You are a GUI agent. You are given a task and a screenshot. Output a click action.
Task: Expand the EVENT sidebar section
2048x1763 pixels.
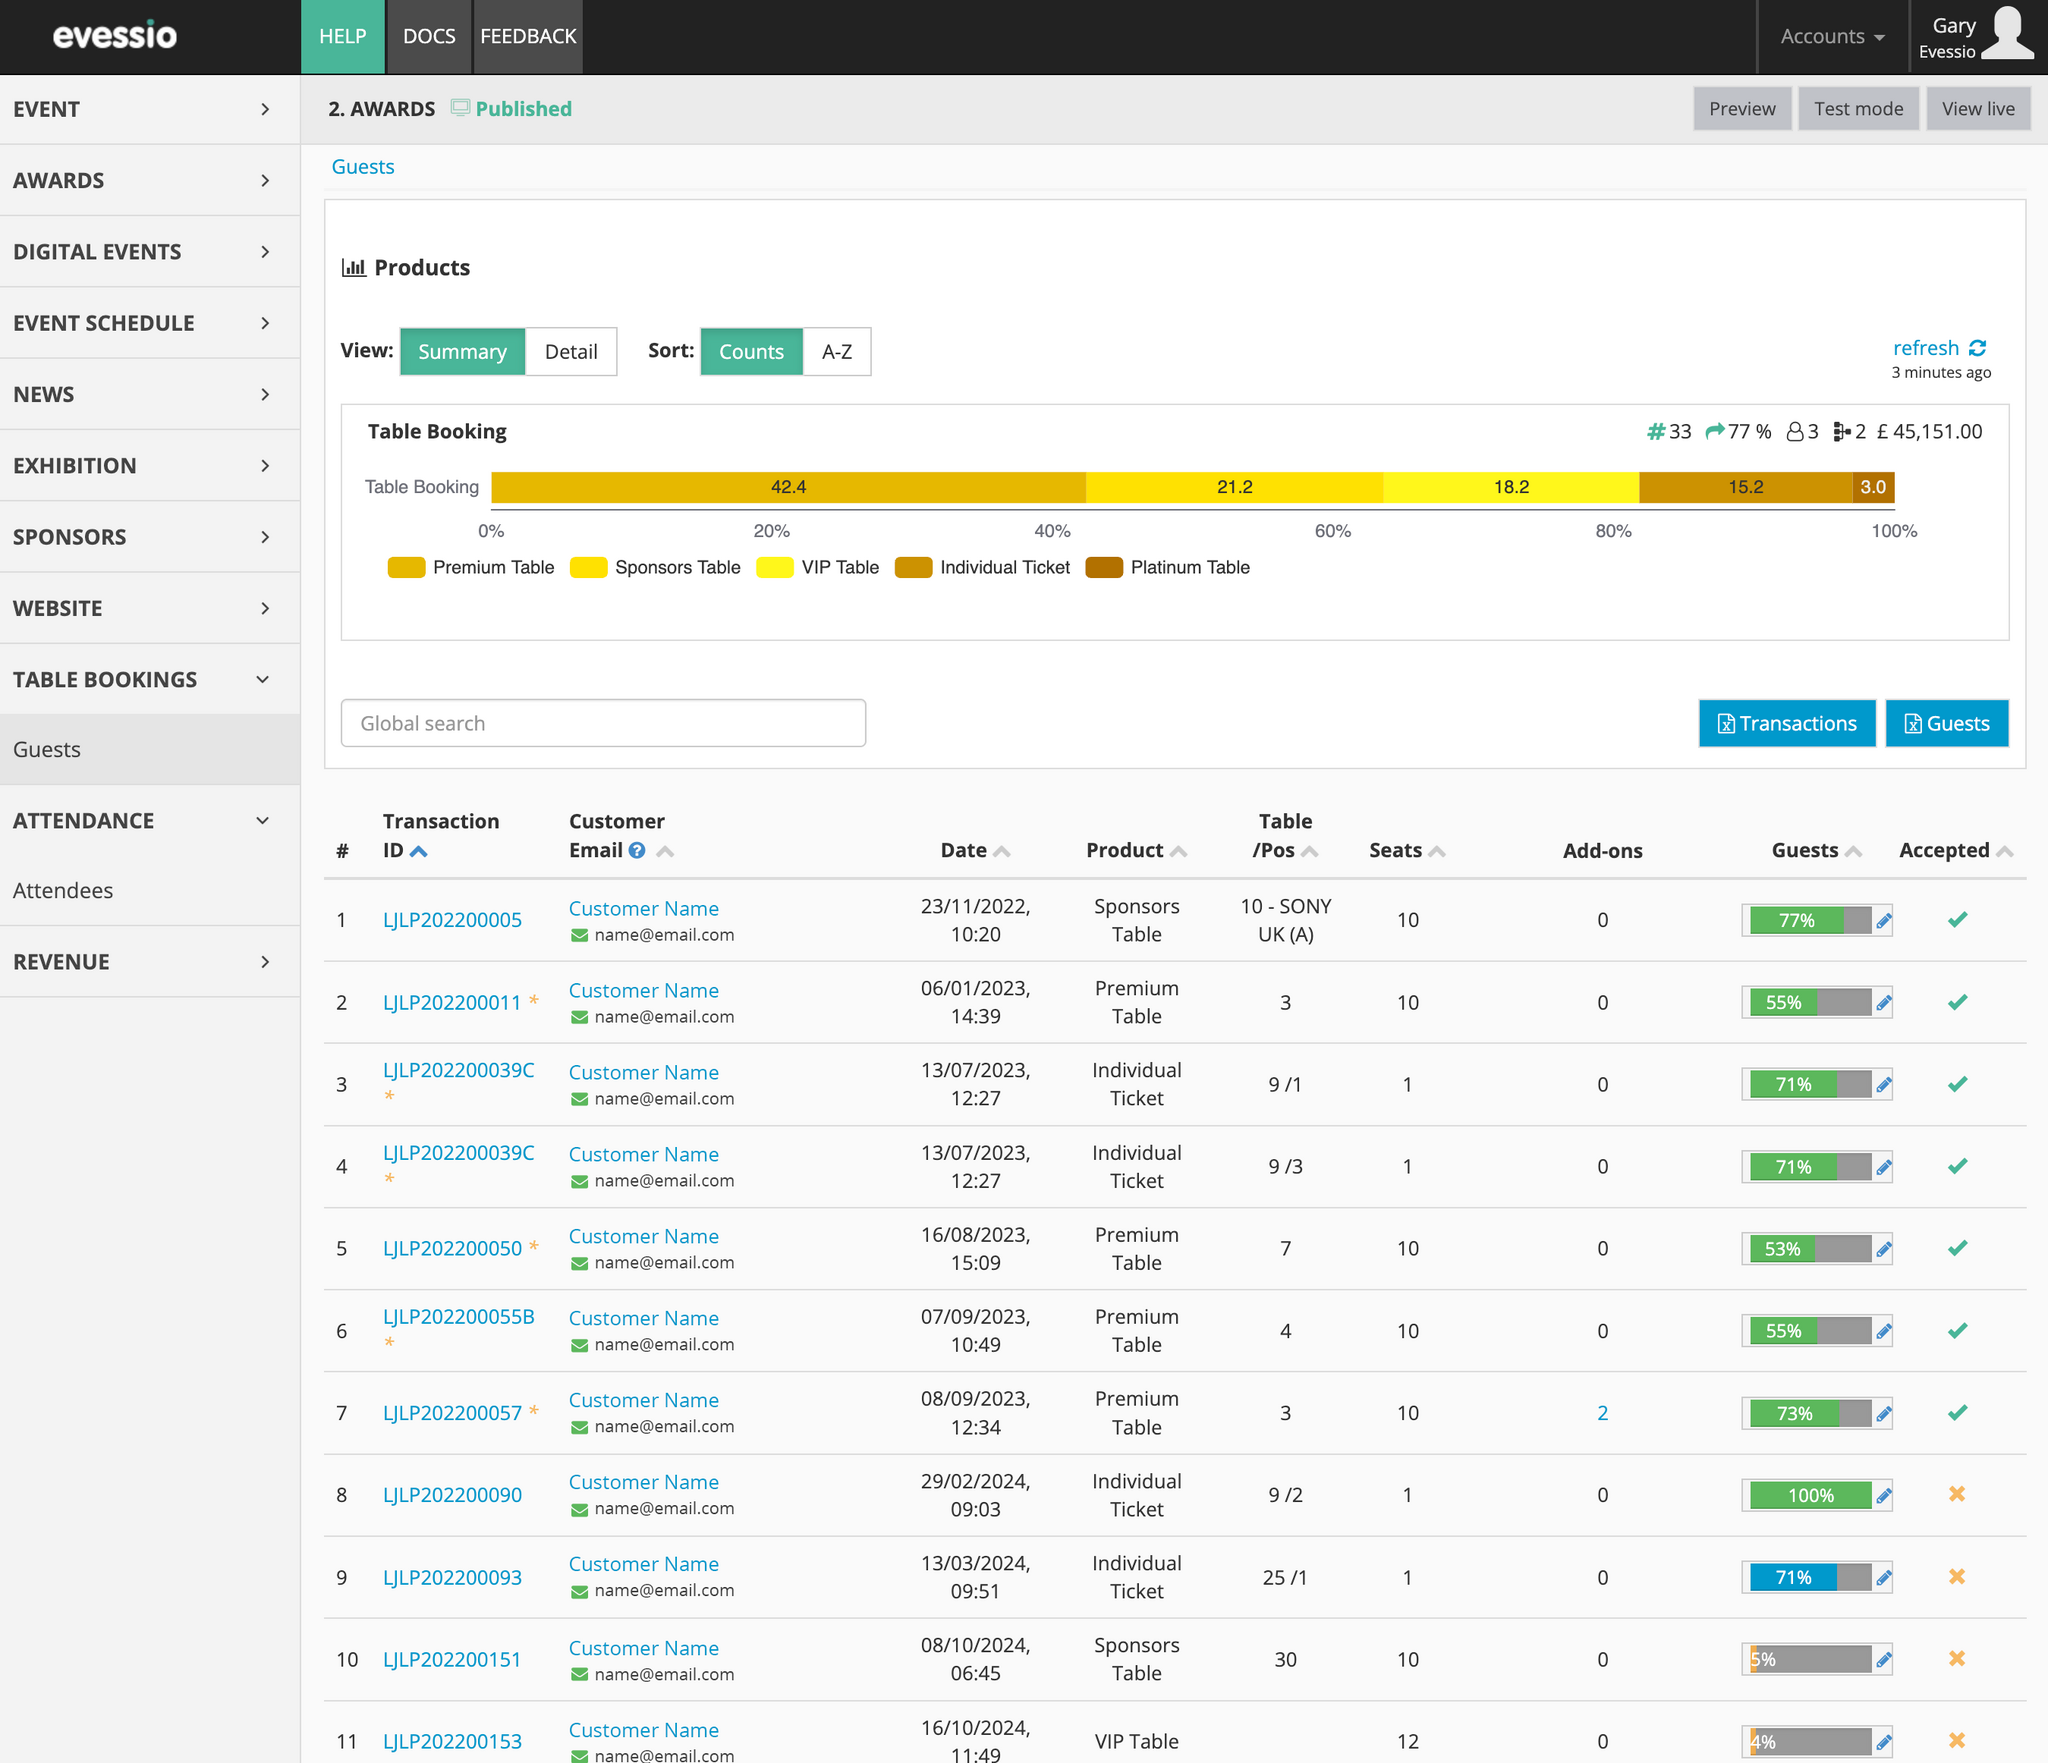[x=150, y=109]
